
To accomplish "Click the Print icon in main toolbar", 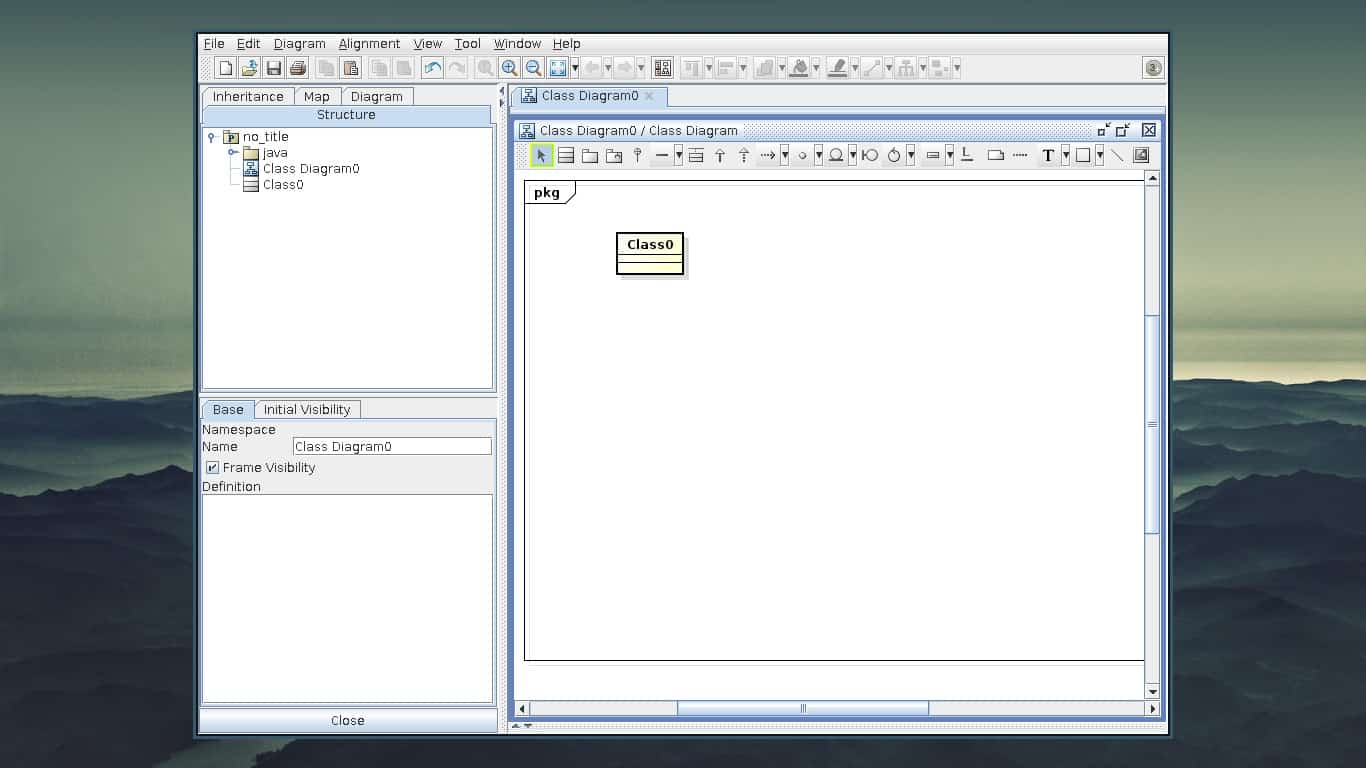I will [298, 68].
